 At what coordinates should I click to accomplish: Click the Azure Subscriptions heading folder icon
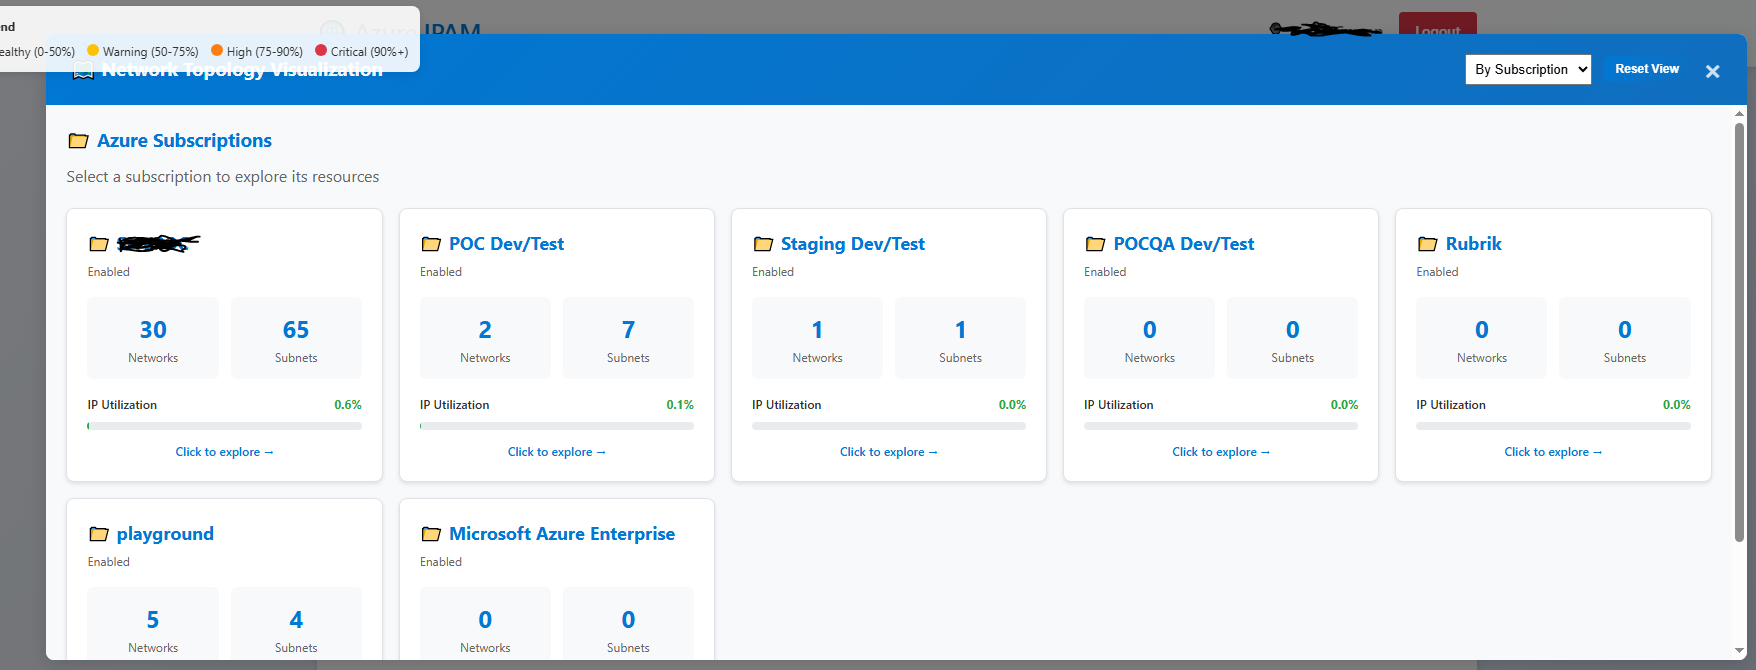click(x=78, y=141)
